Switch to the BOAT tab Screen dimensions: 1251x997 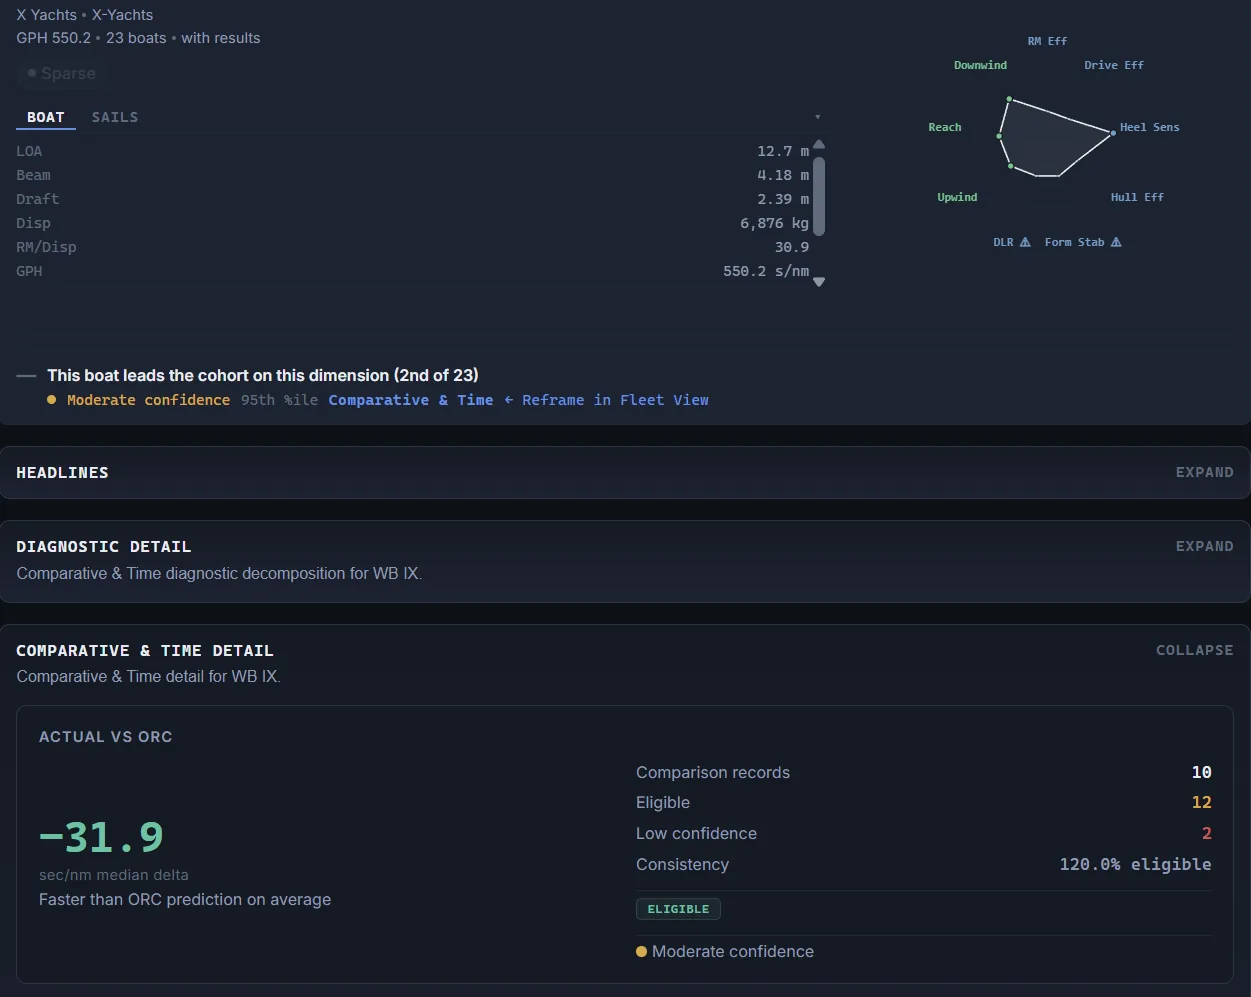46,117
